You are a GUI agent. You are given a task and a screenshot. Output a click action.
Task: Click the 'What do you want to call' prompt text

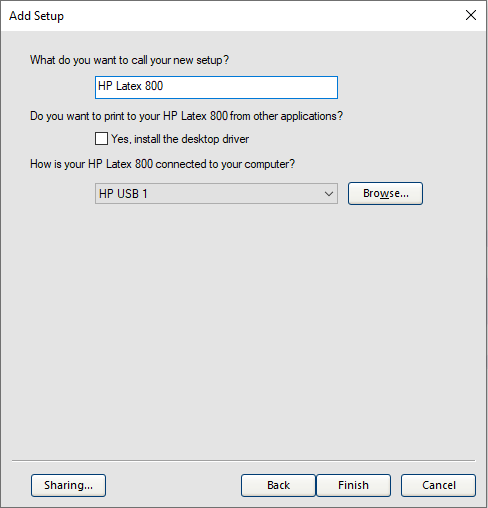[129, 60]
